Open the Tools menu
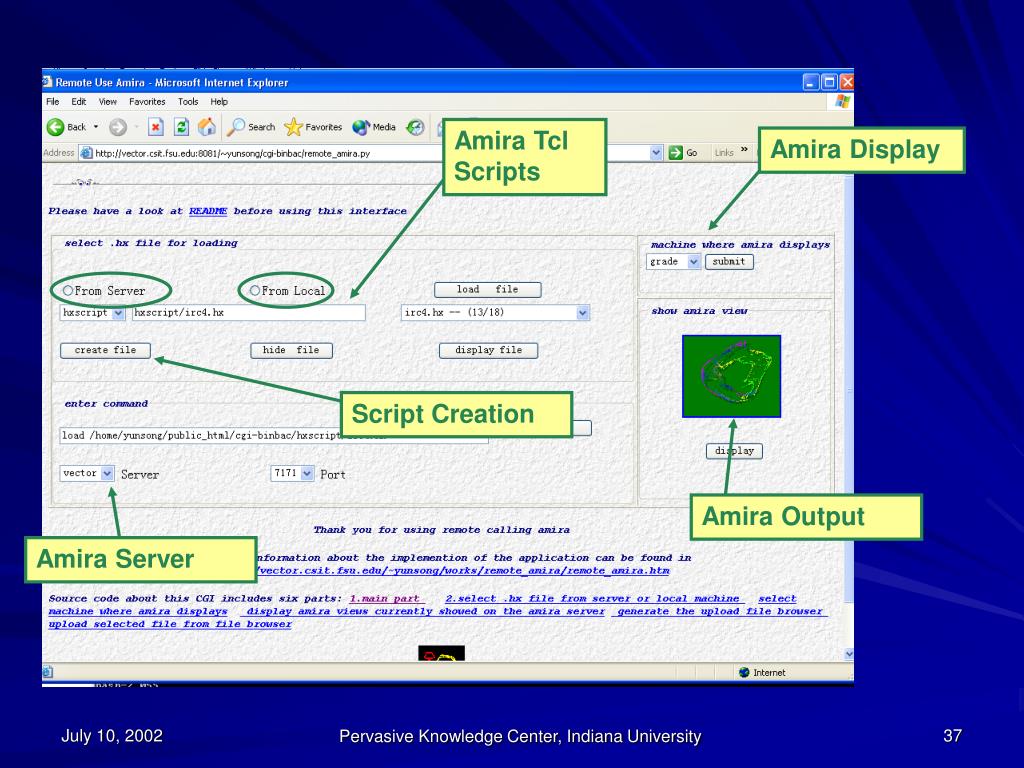Image resolution: width=1024 pixels, height=768 pixels. [x=188, y=102]
